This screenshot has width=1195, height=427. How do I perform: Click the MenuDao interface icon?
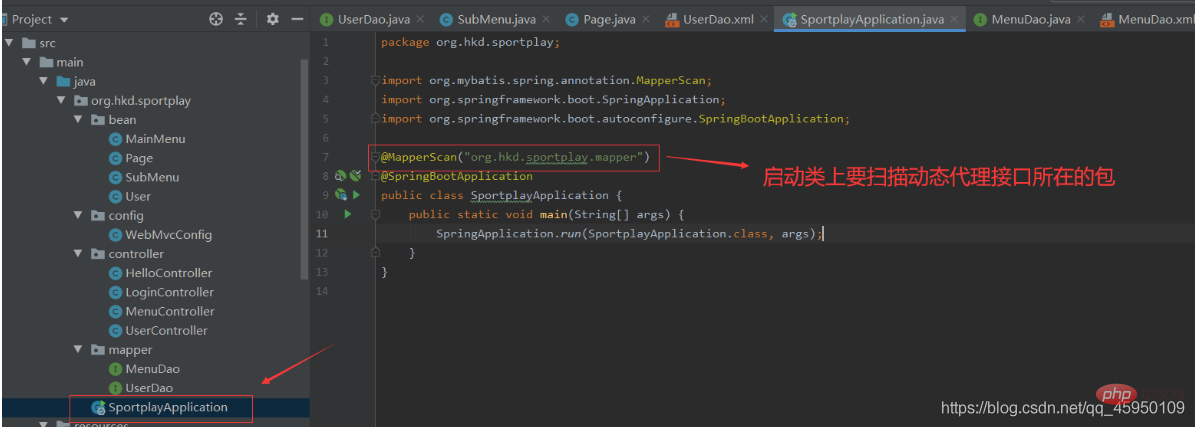115,369
